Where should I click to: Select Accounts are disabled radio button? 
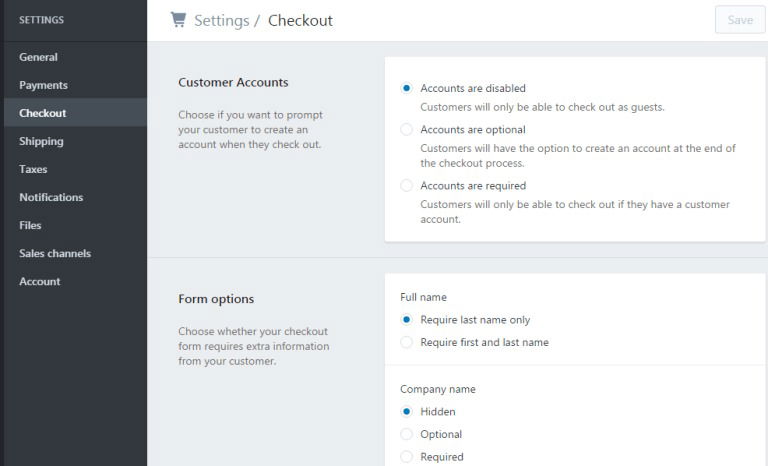406,88
